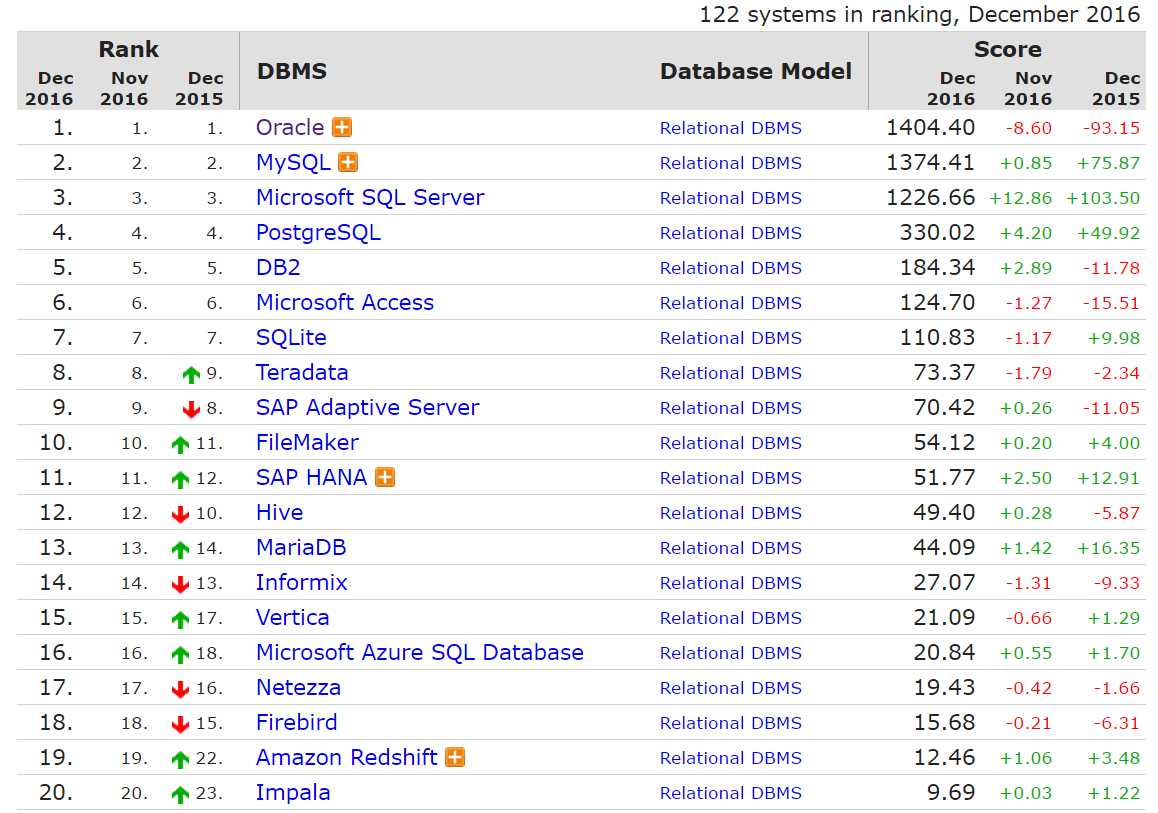Click the DBMS column header

292,71
